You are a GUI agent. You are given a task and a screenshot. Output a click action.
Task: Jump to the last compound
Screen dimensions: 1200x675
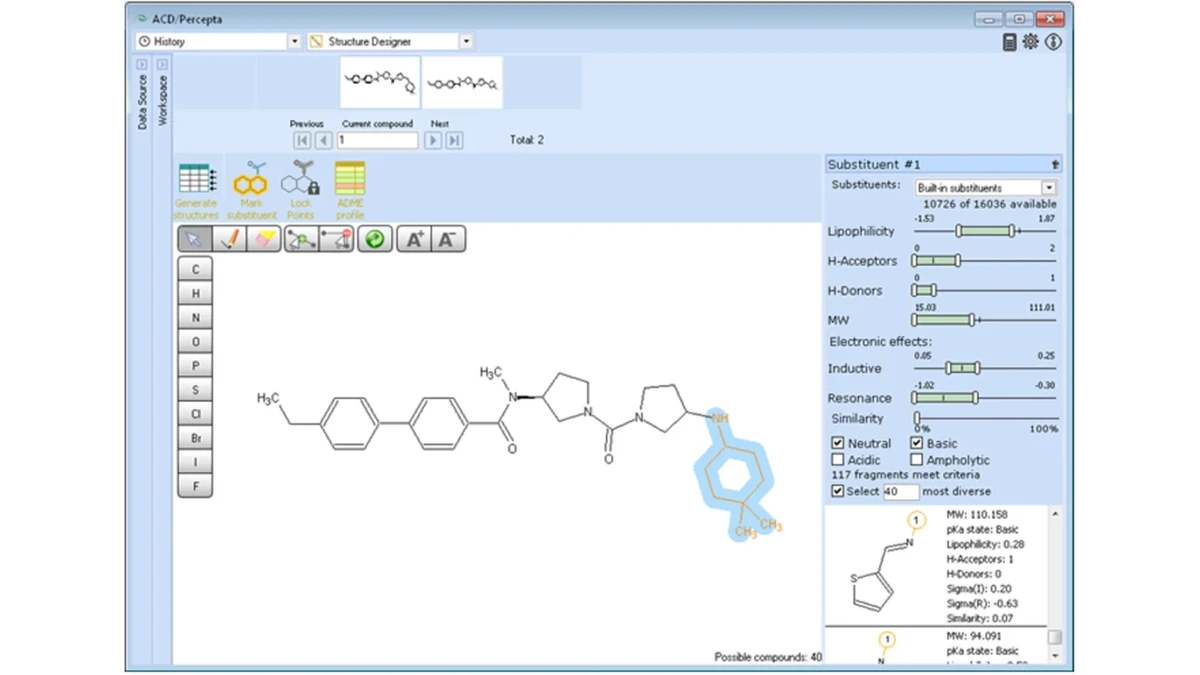coord(454,141)
